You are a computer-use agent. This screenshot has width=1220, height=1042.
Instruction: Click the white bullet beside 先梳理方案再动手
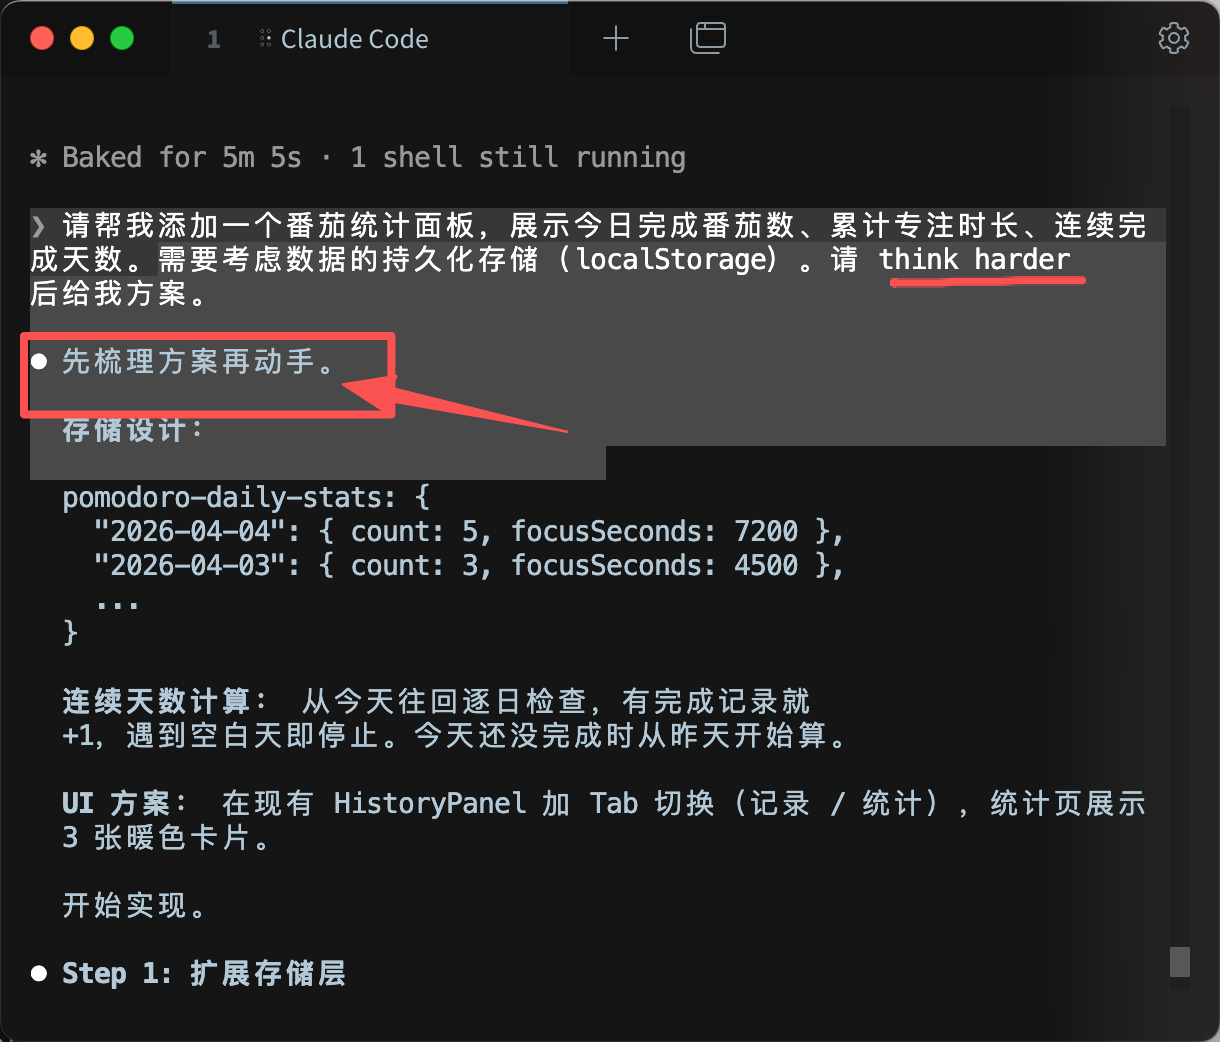click(39, 362)
